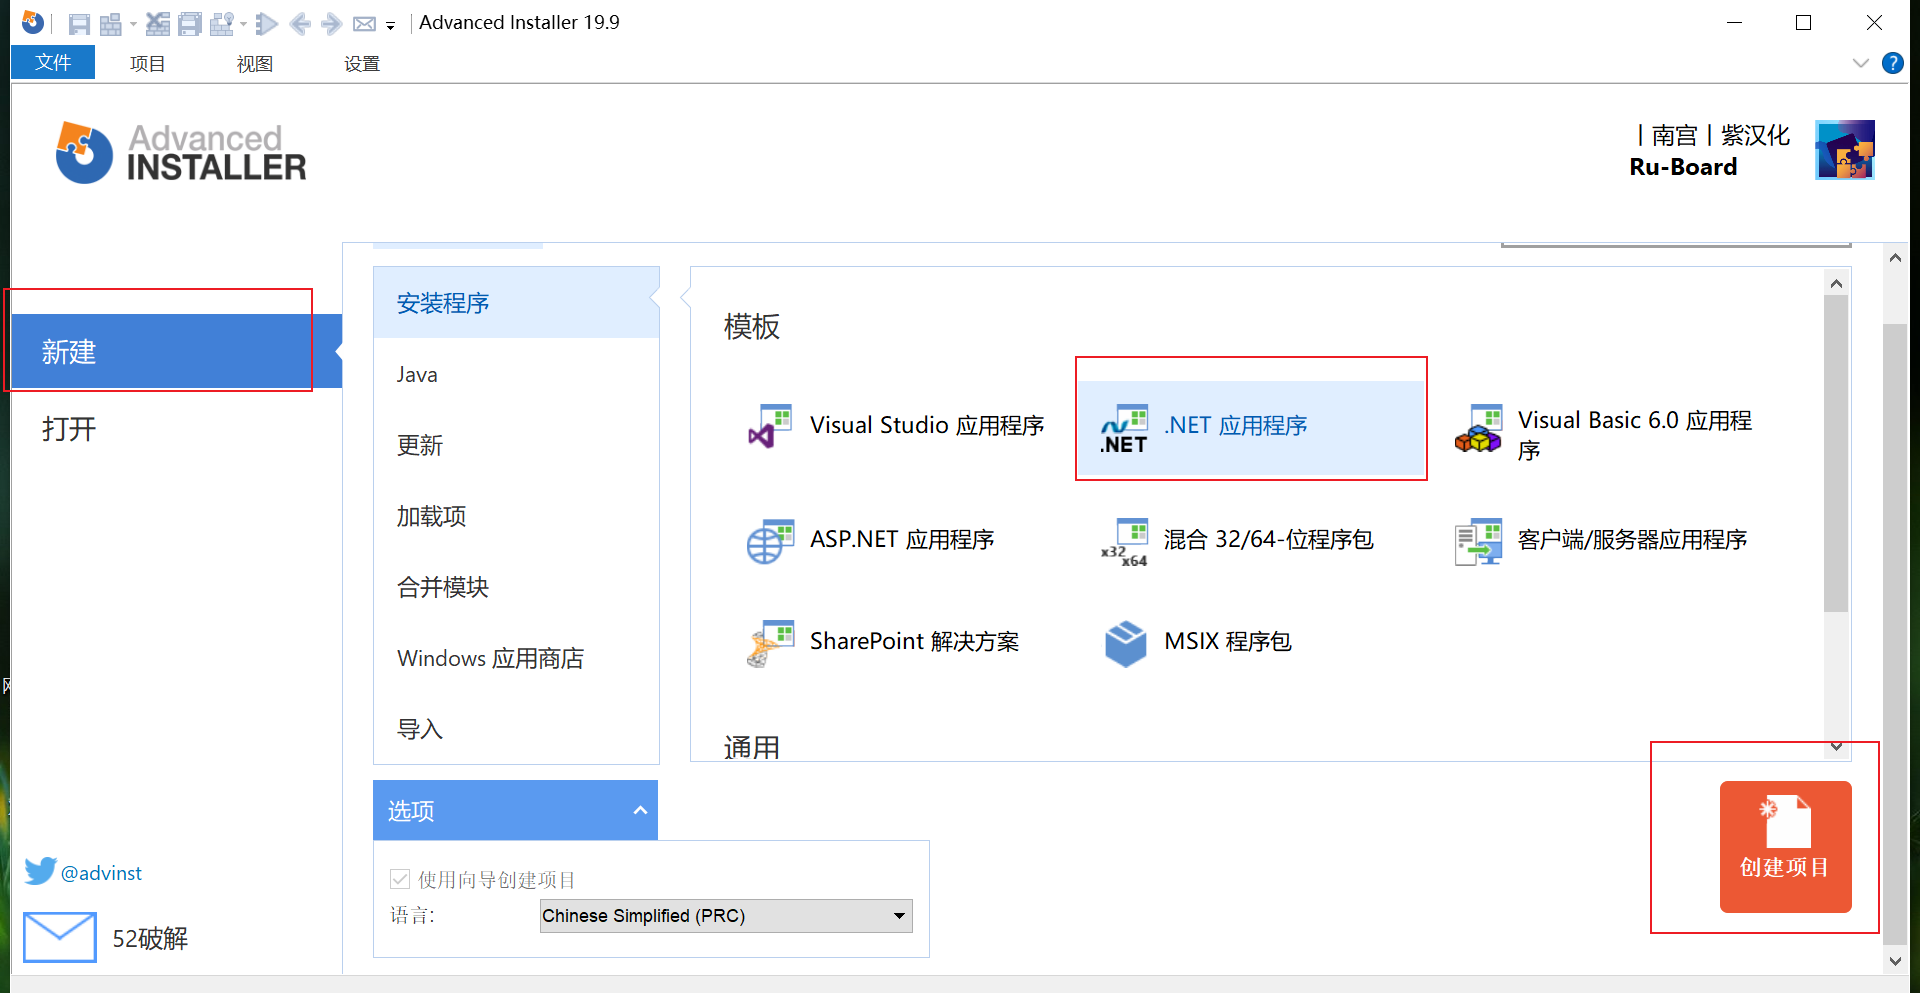Click the Advanced Installer app icon in title bar

[x=32, y=22]
